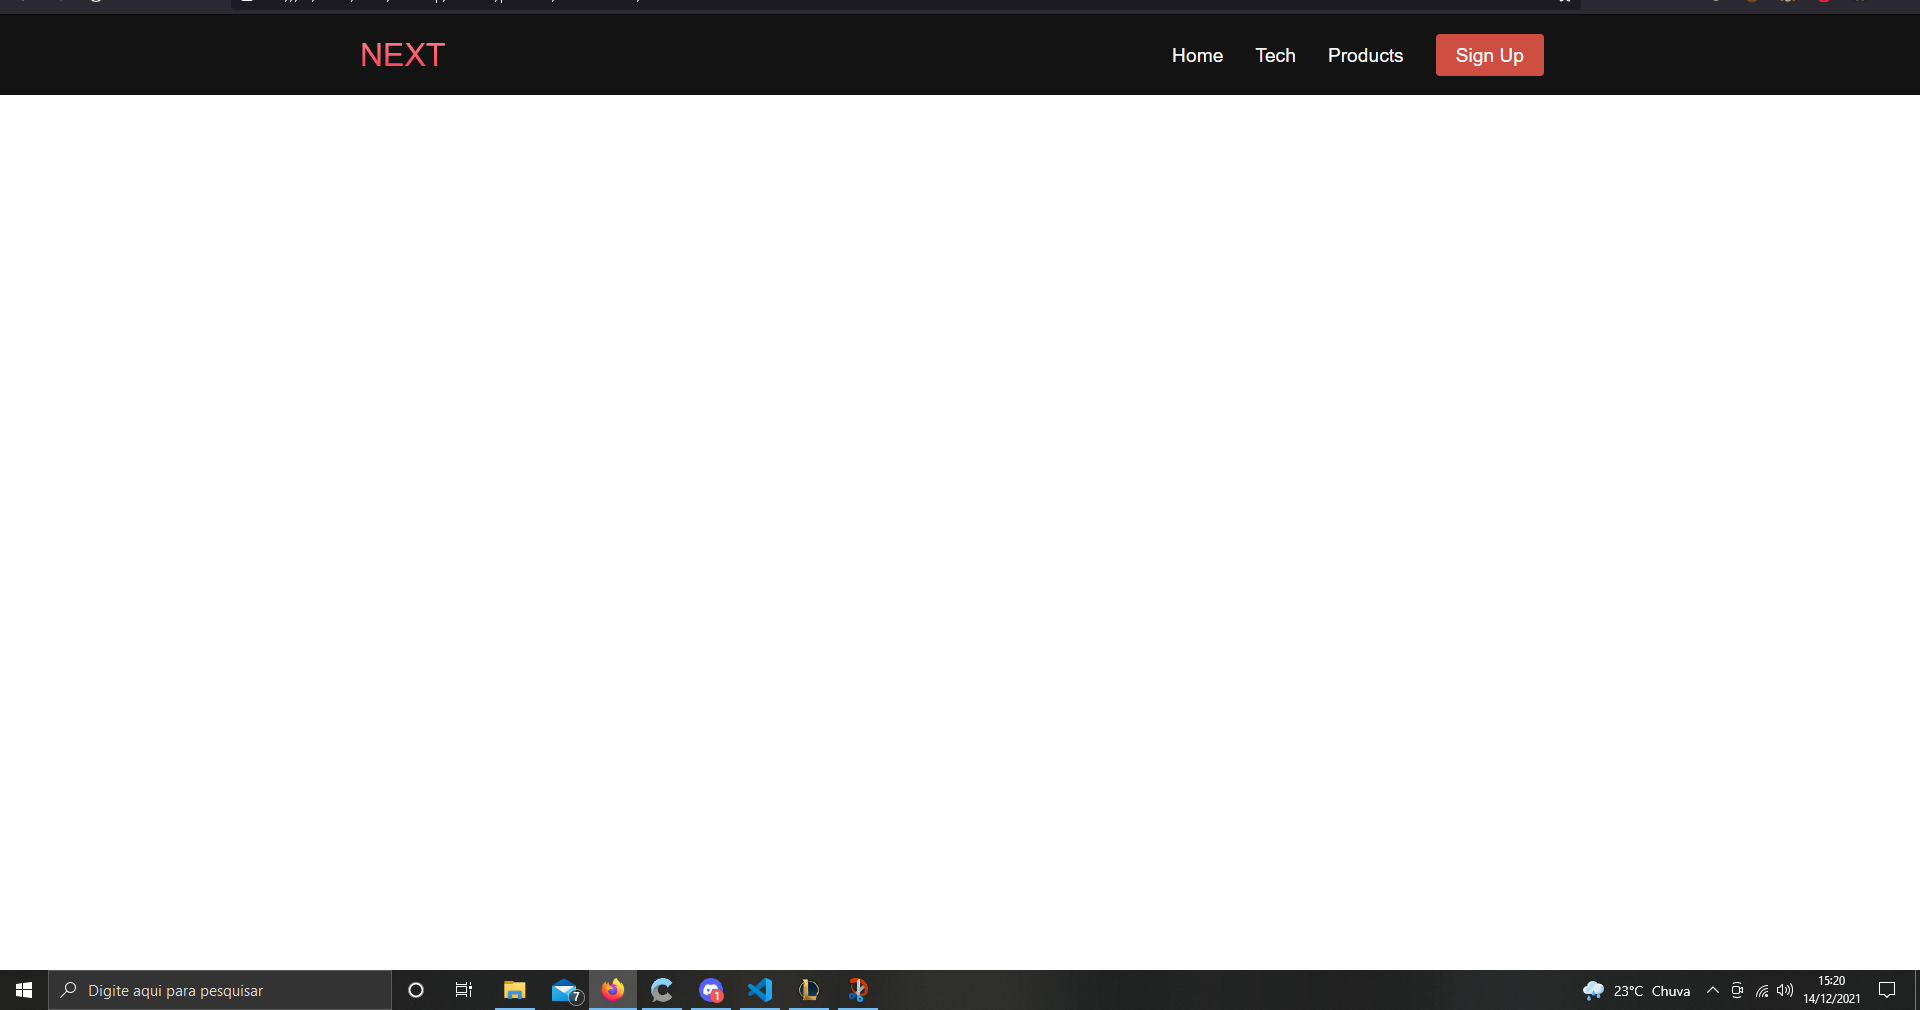Screen dimensions: 1920x1010
Task: Open the clock showing 15:20 14/12/2021
Action: 1831,990
